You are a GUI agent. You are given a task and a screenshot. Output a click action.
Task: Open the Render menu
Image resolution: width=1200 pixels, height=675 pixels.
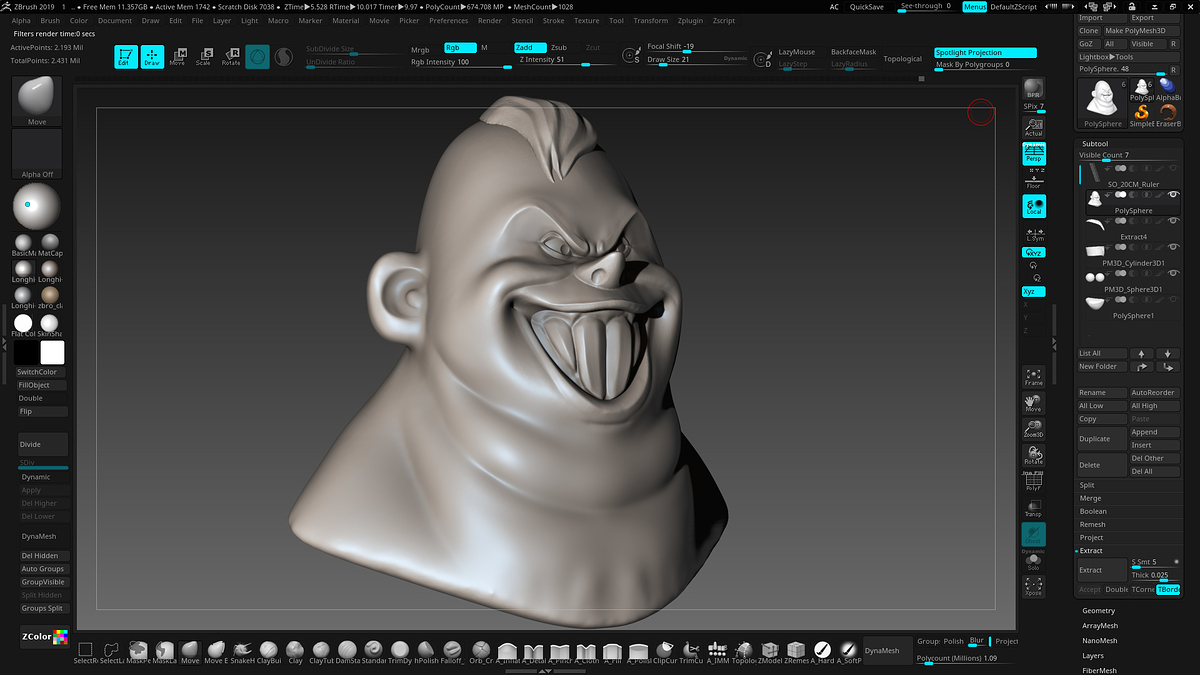[x=490, y=20]
